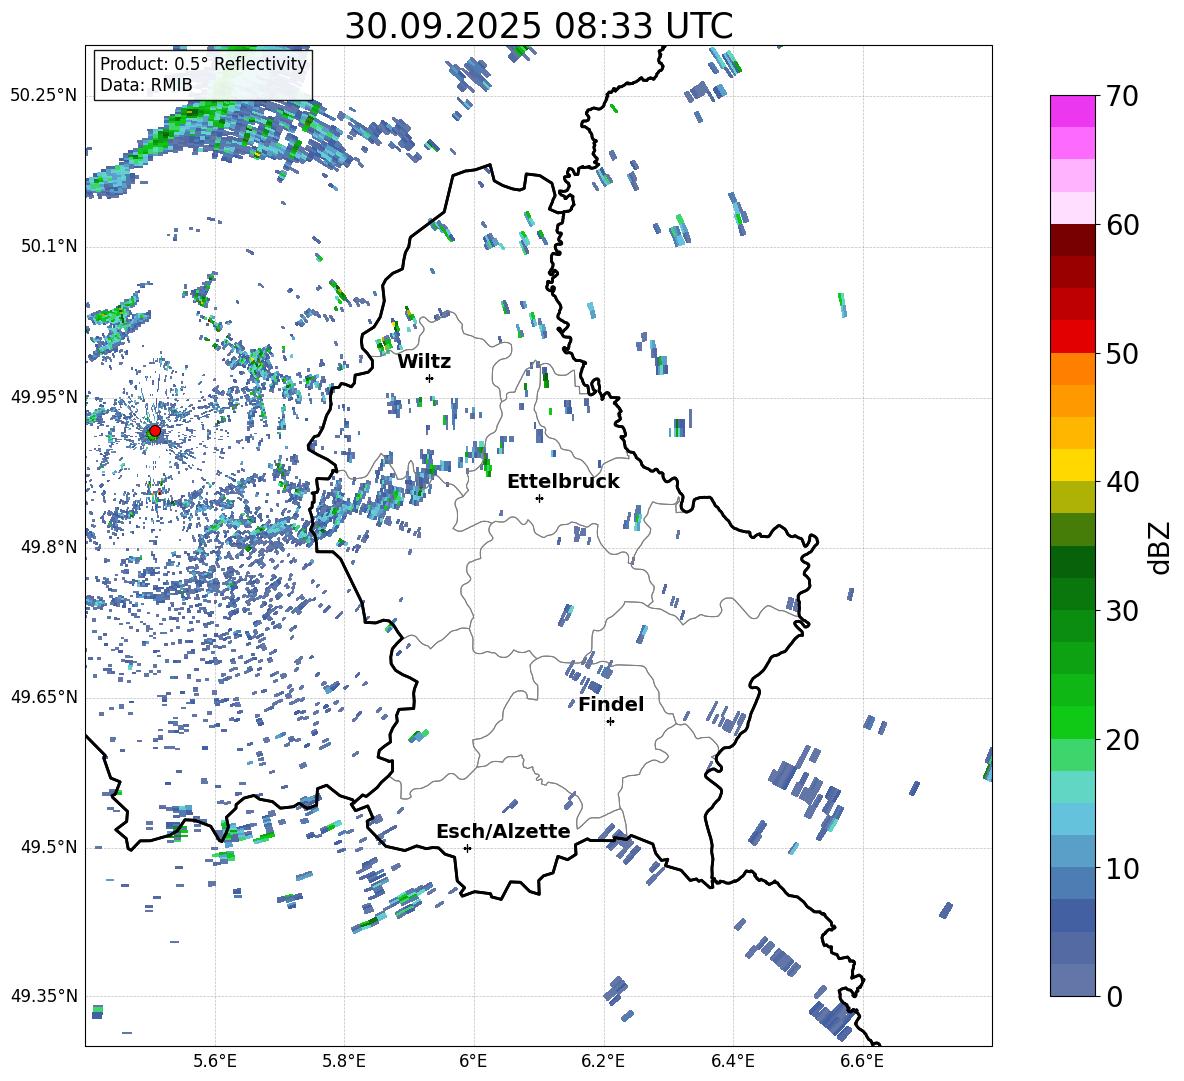Click the Findel station cross marker
The height and width of the screenshot is (1081, 1184).
610,721
